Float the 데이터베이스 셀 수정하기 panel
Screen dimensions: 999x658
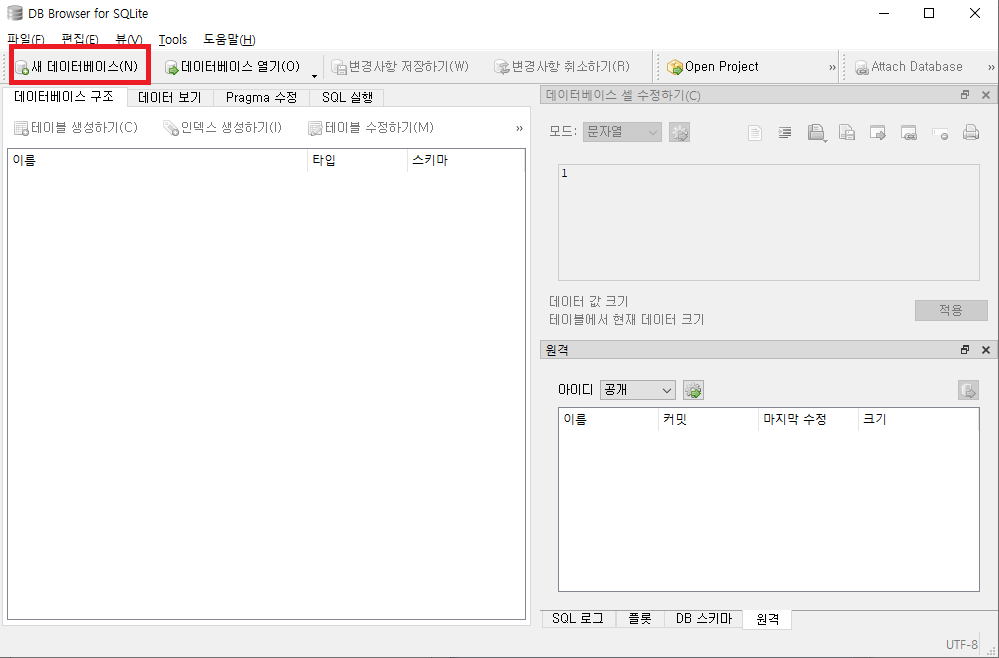pyautogui.click(x=965, y=95)
